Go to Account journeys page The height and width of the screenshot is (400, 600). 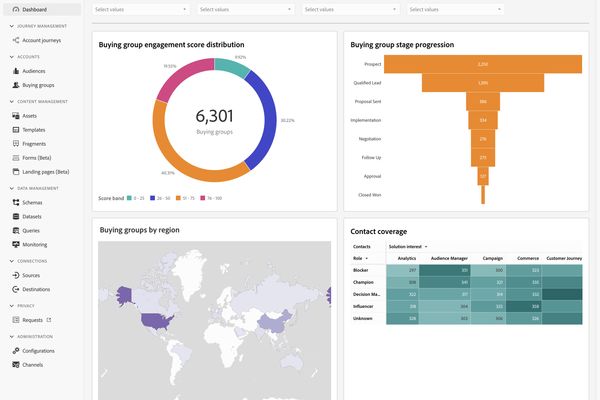42,40
